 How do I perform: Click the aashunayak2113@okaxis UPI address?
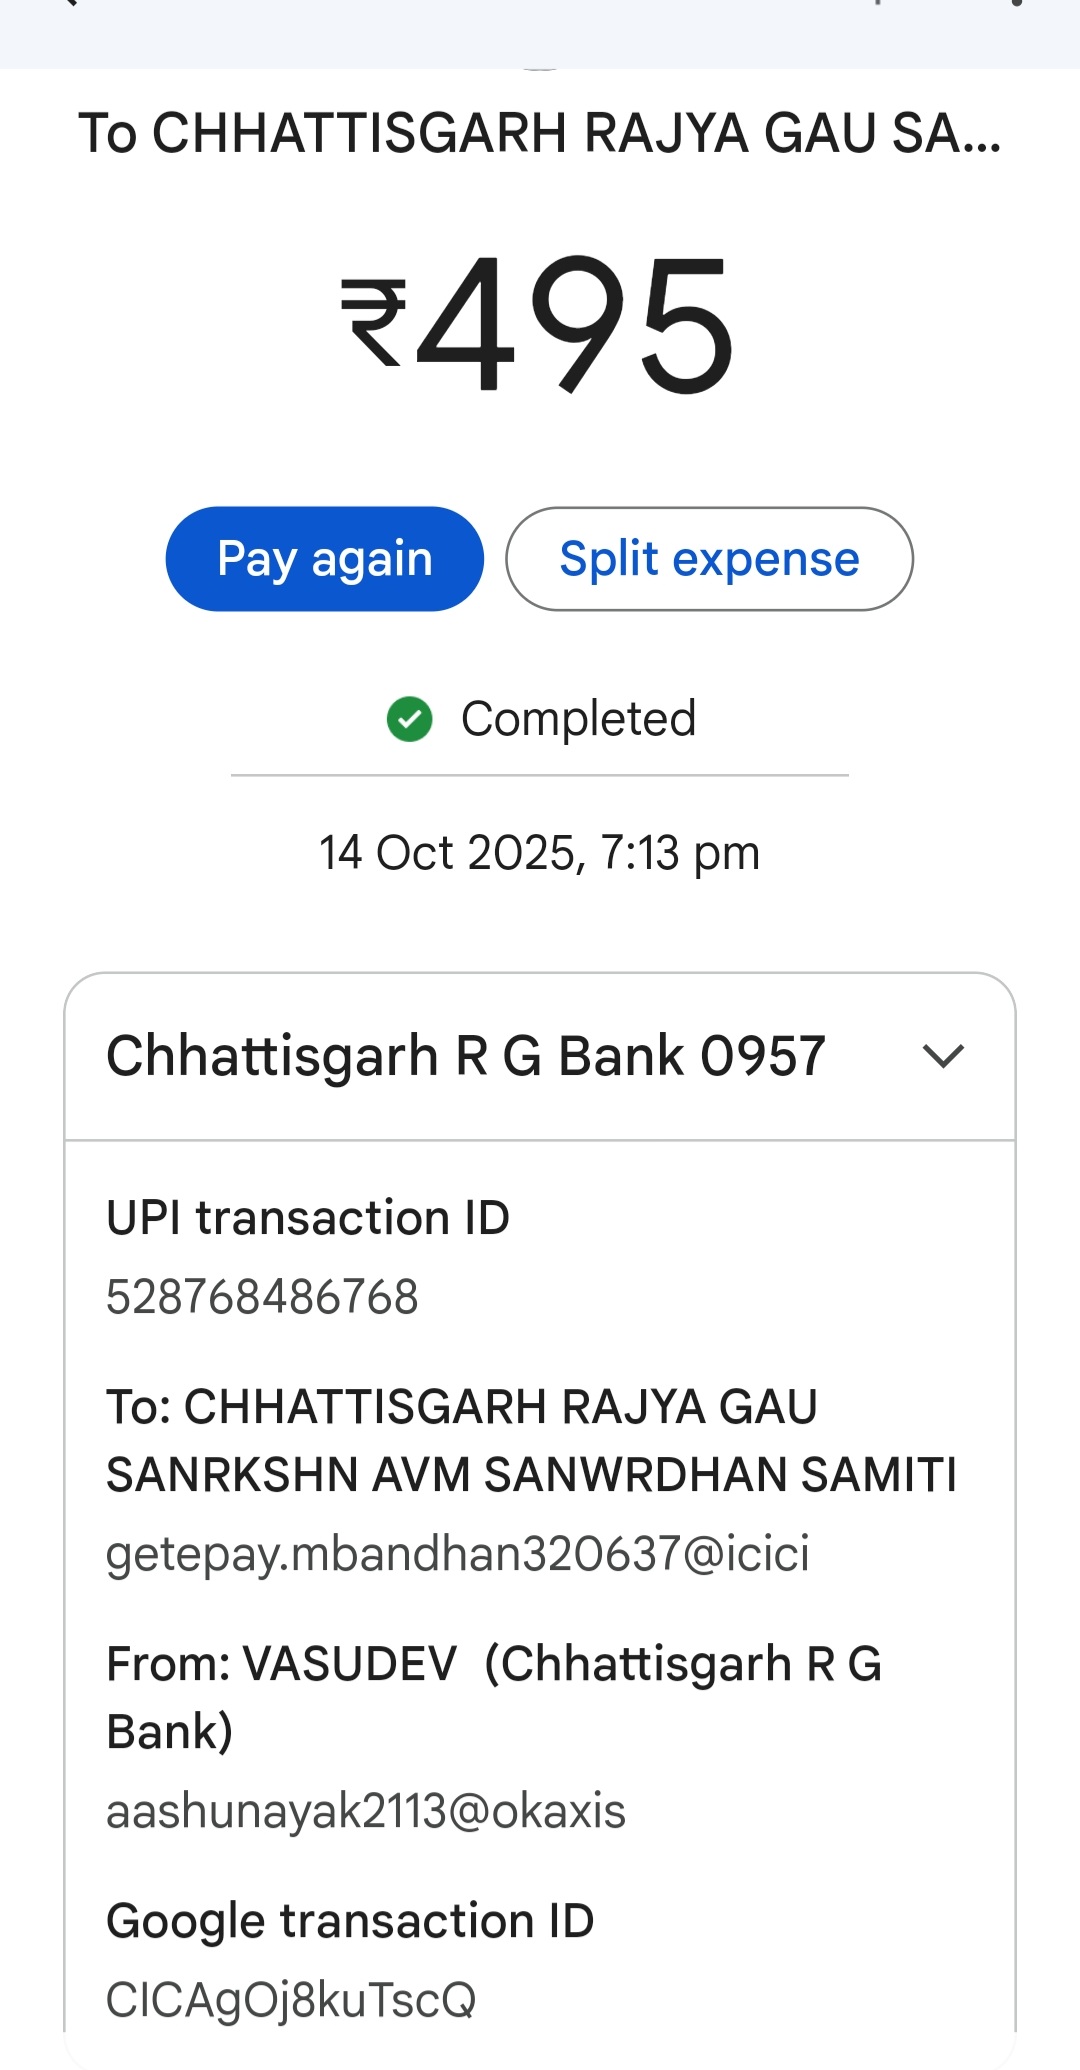click(x=366, y=1811)
